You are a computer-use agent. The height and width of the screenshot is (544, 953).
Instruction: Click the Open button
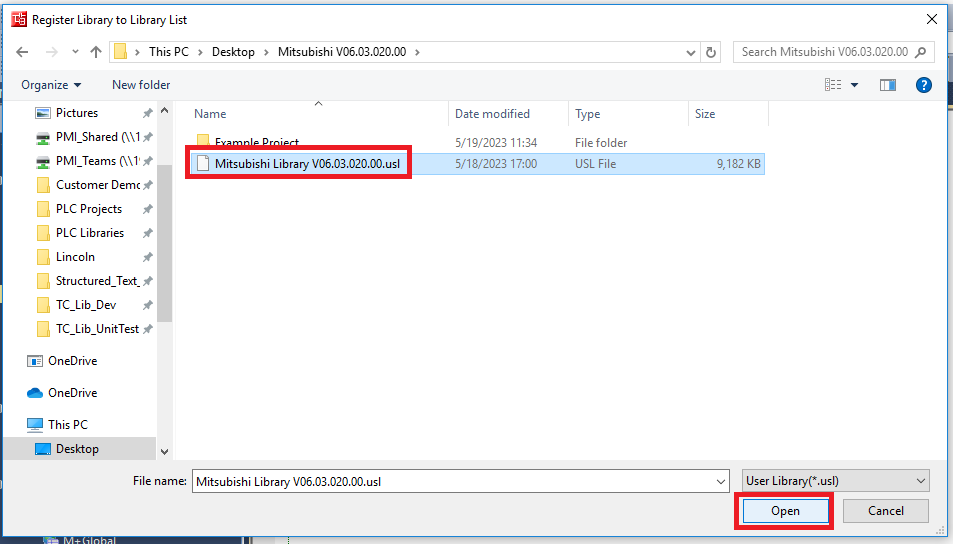(x=785, y=511)
